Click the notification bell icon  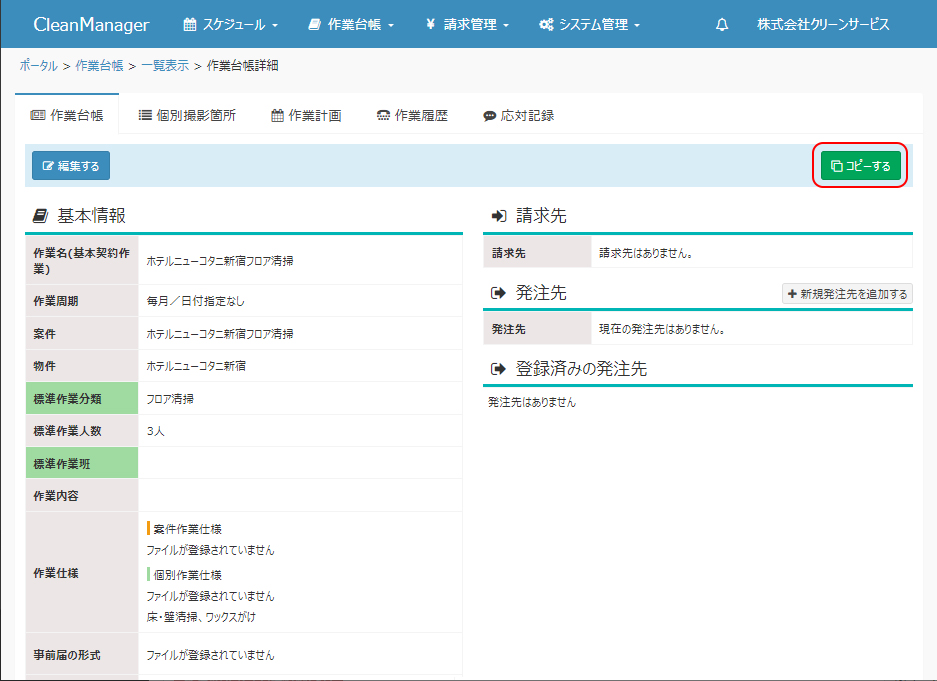click(722, 25)
